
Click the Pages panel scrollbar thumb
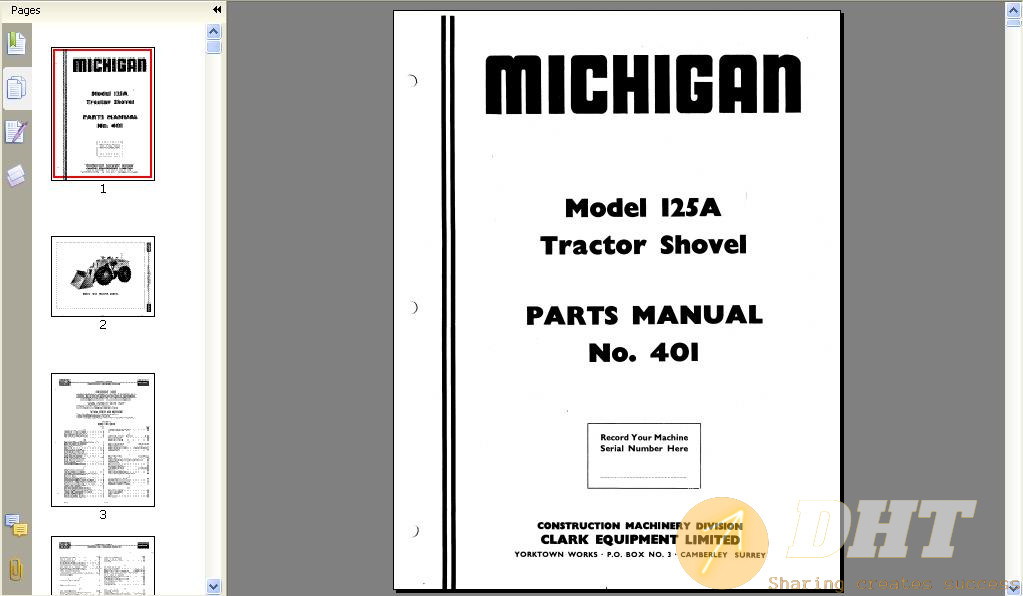(213, 47)
